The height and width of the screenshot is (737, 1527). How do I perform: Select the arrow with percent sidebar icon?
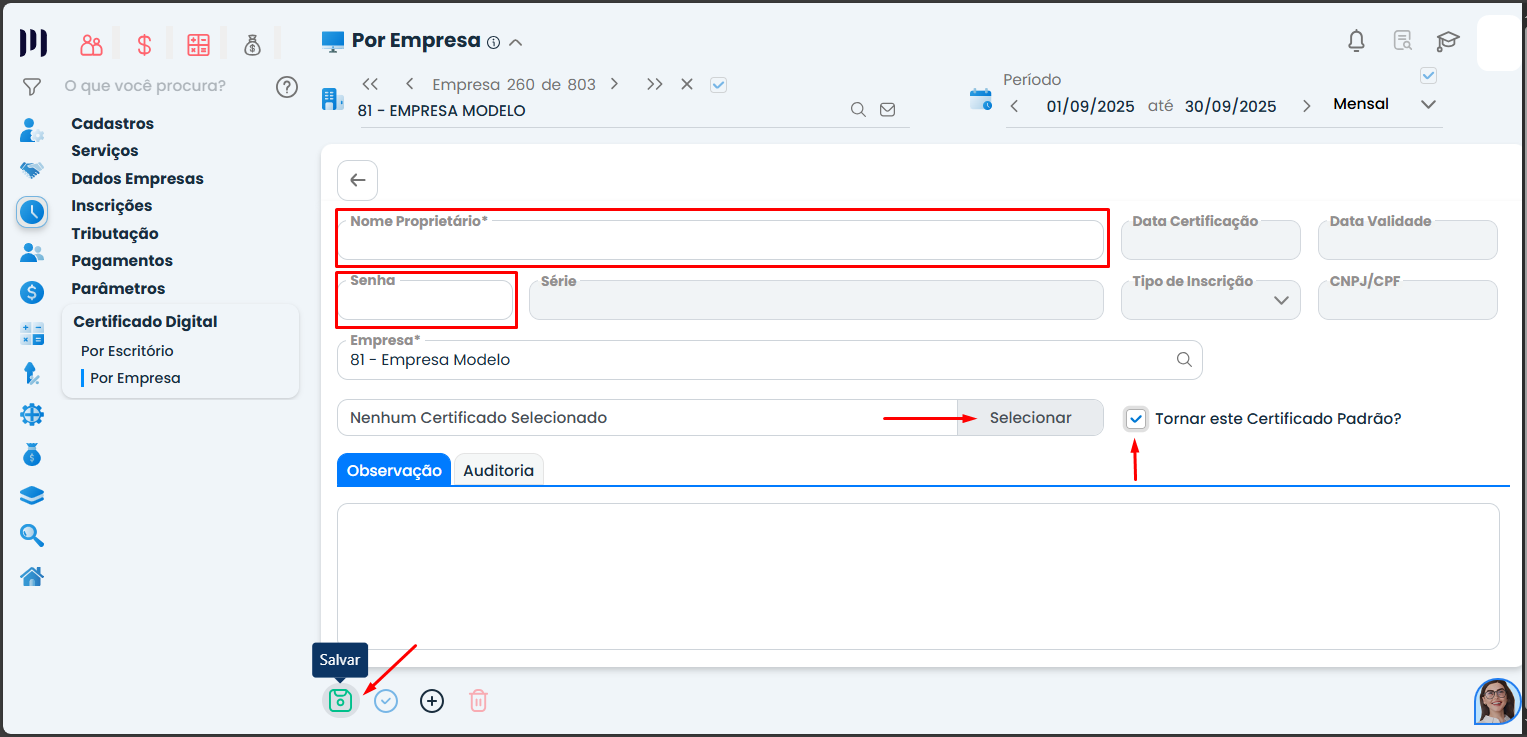click(32, 374)
